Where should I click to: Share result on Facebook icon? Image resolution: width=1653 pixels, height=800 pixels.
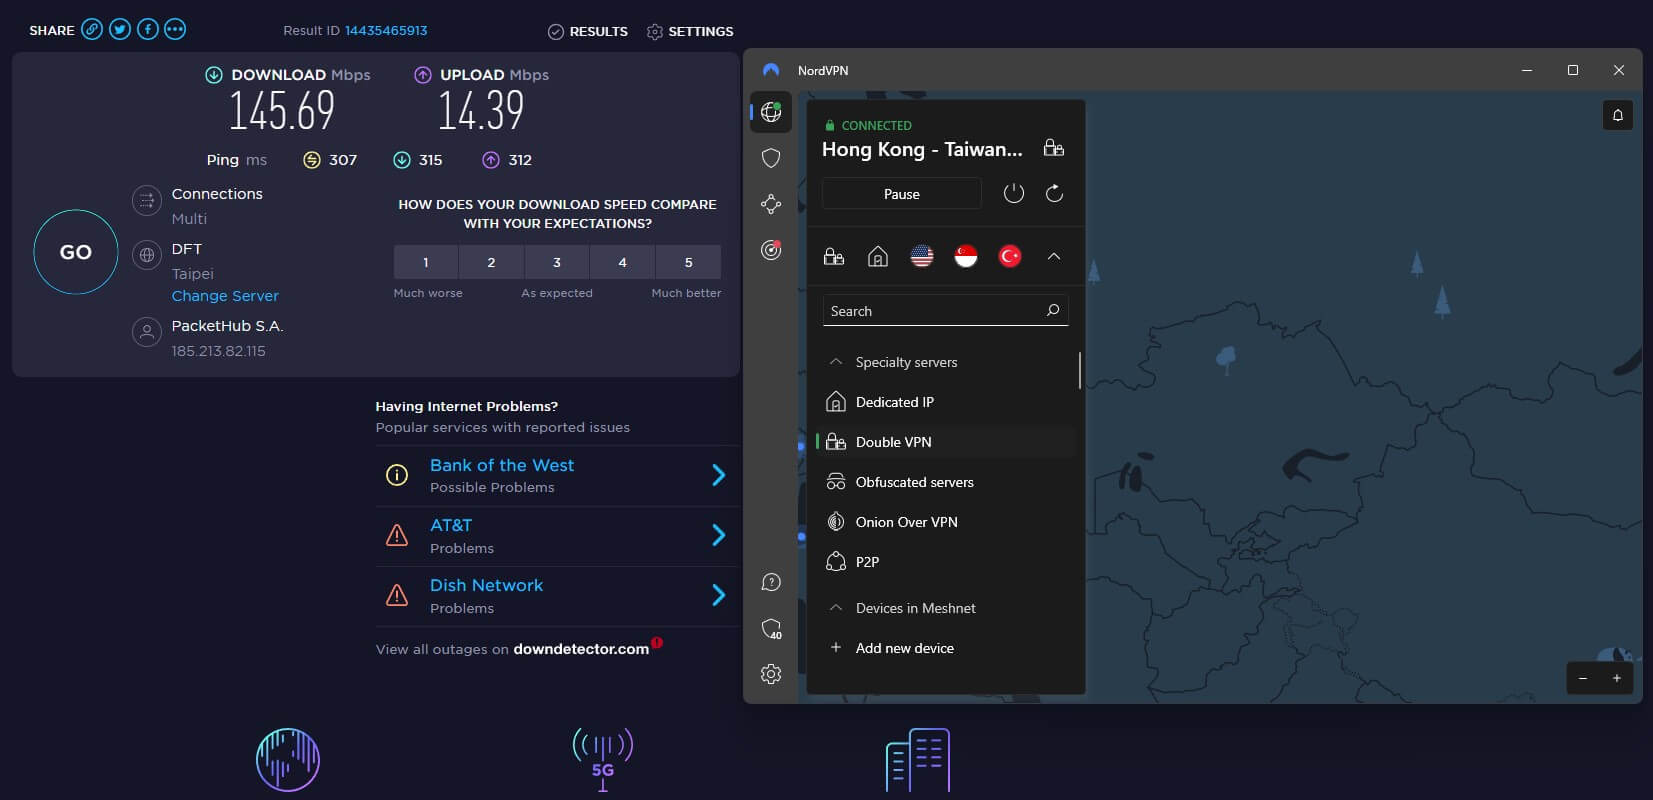(x=147, y=30)
